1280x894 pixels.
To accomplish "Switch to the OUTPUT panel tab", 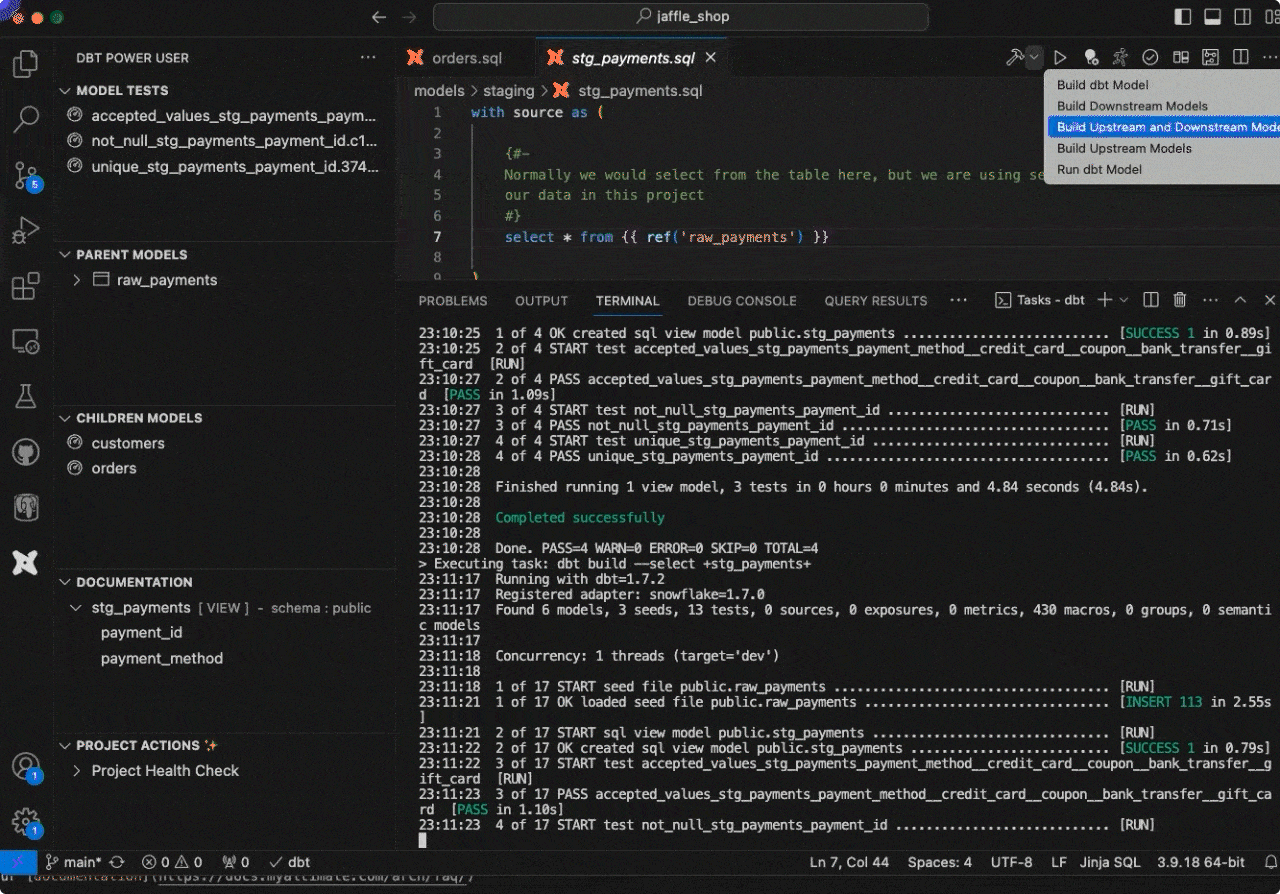I will (541, 300).
